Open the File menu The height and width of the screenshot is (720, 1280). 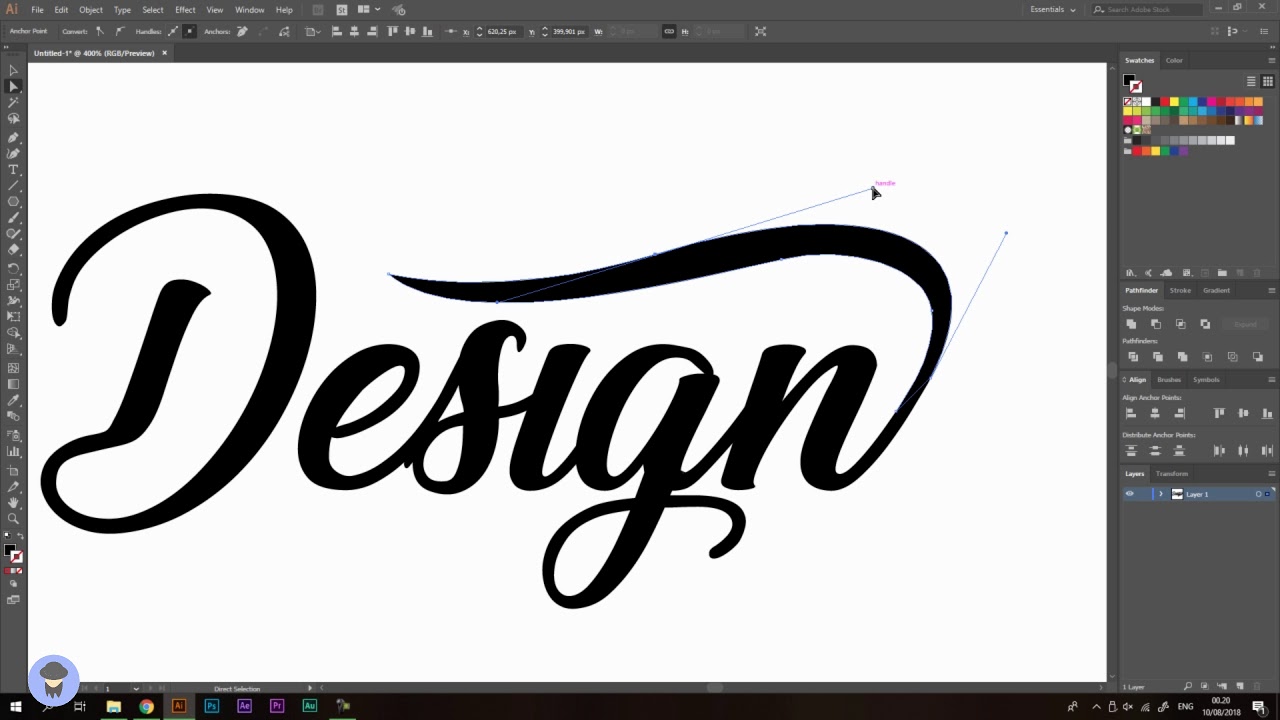[x=37, y=9]
